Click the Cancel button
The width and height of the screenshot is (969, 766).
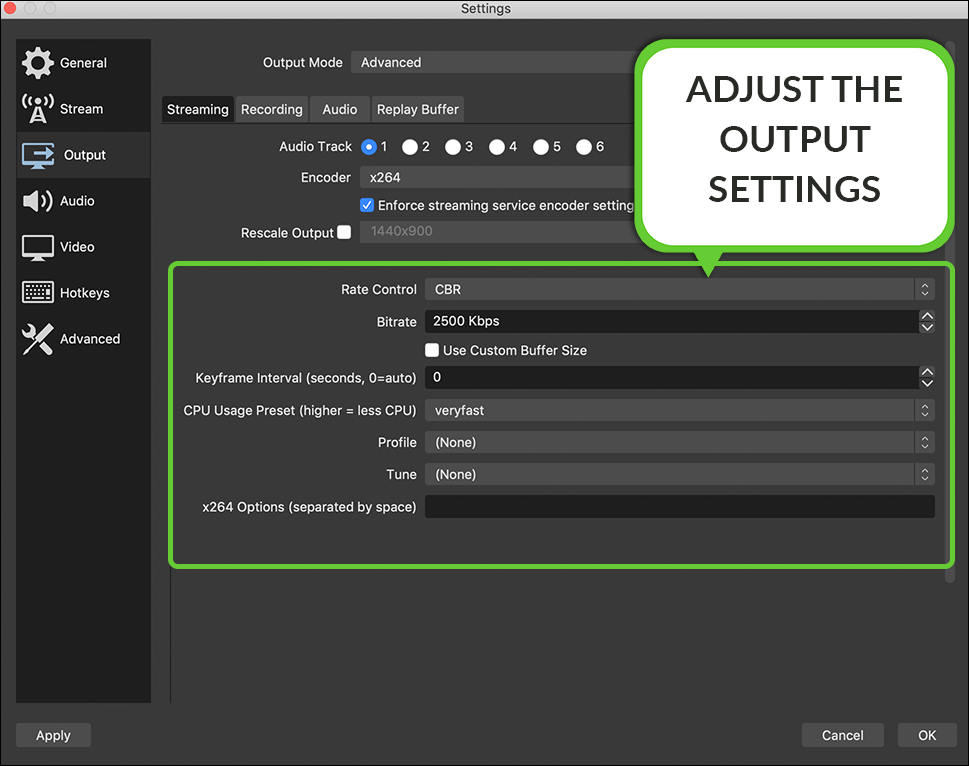842,735
